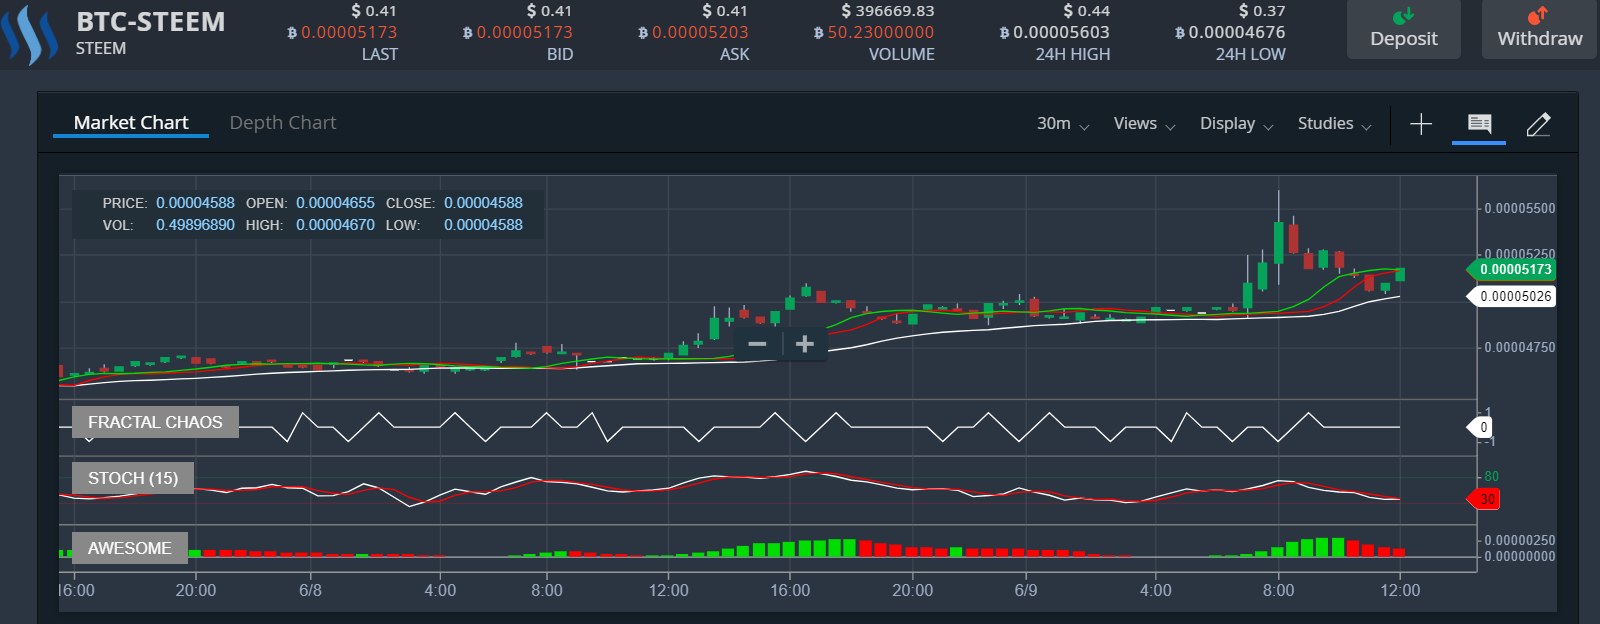Click the green current price tag 0.00005173
Viewport: 1600px width, 624px height.
1511,269
